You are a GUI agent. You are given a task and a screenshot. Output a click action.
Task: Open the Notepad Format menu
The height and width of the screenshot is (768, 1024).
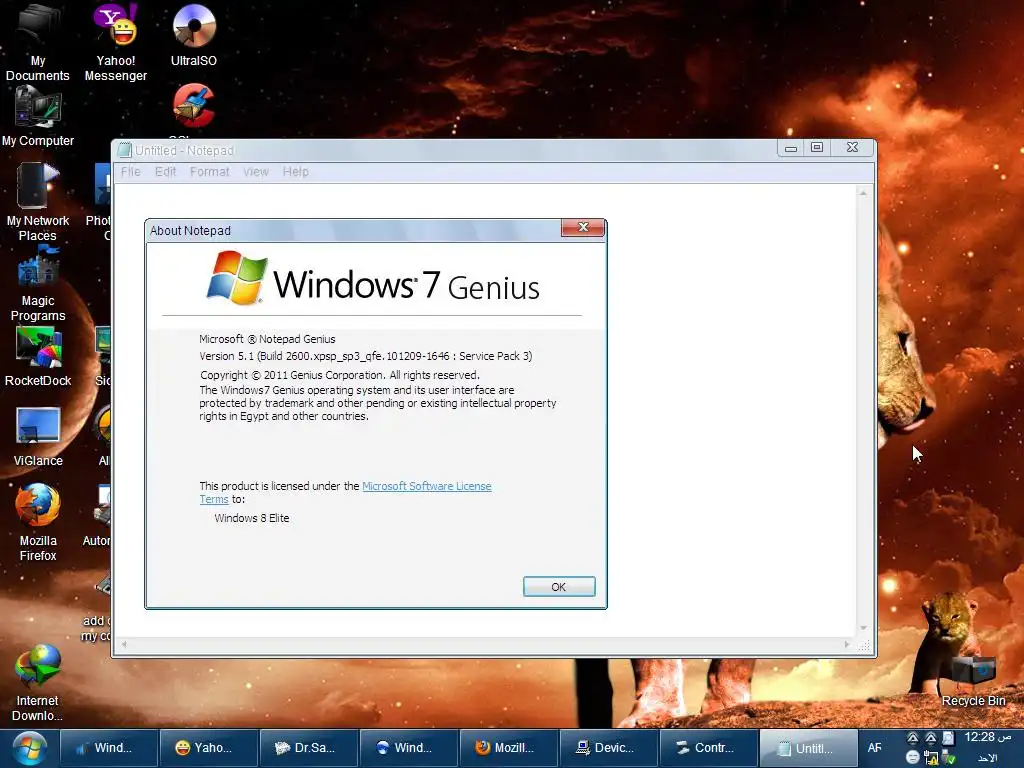pos(210,172)
